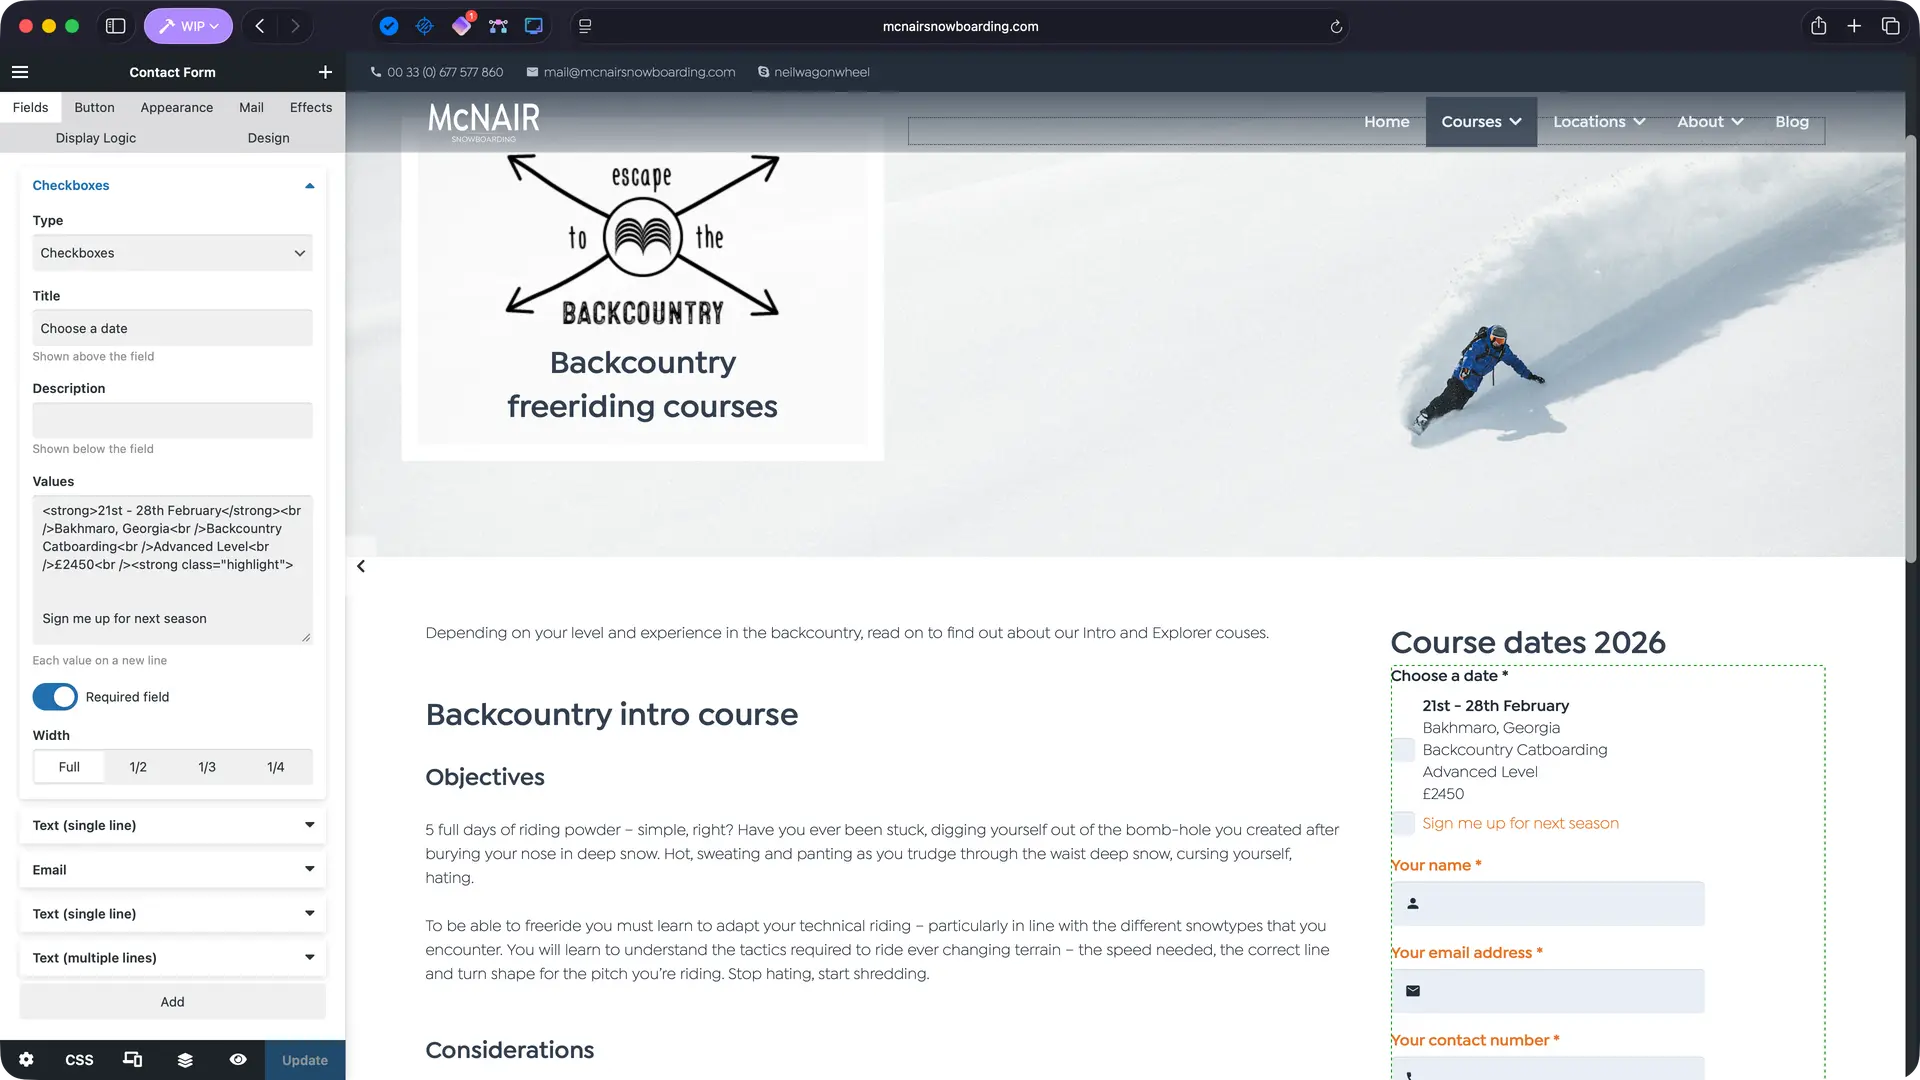1920x1080 pixels.
Task: Switch to the Appearance tab
Action: click(176, 107)
